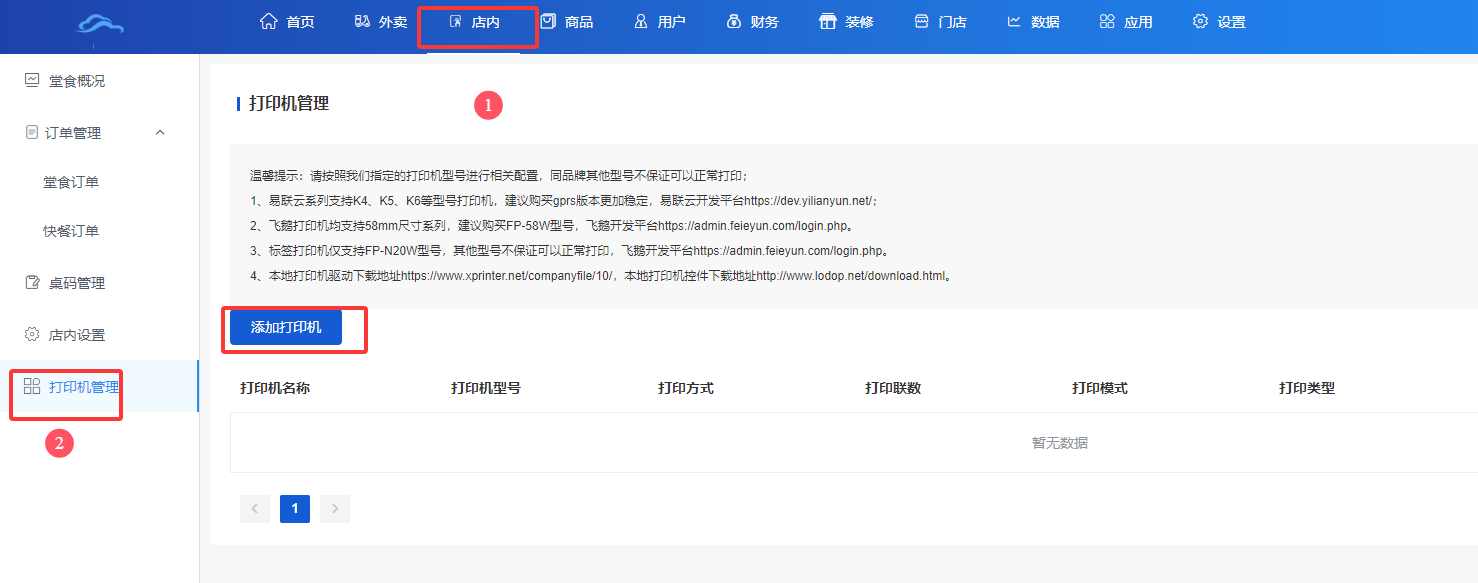Click the chart icon beside 数据
Image resolution: width=1478 pixels, height=583 pixels.
tap(1014, 21)
